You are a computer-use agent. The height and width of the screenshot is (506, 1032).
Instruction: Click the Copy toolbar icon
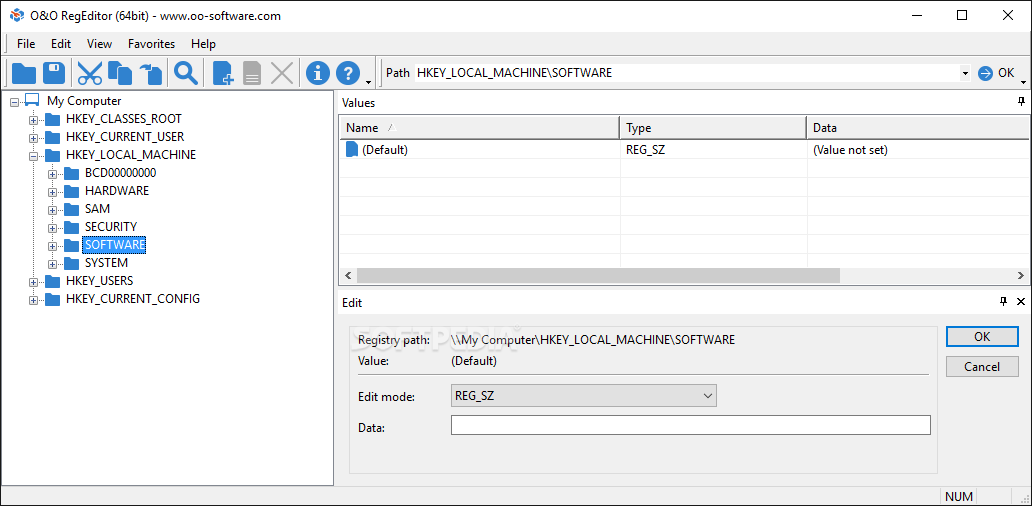tap(120, 73)
